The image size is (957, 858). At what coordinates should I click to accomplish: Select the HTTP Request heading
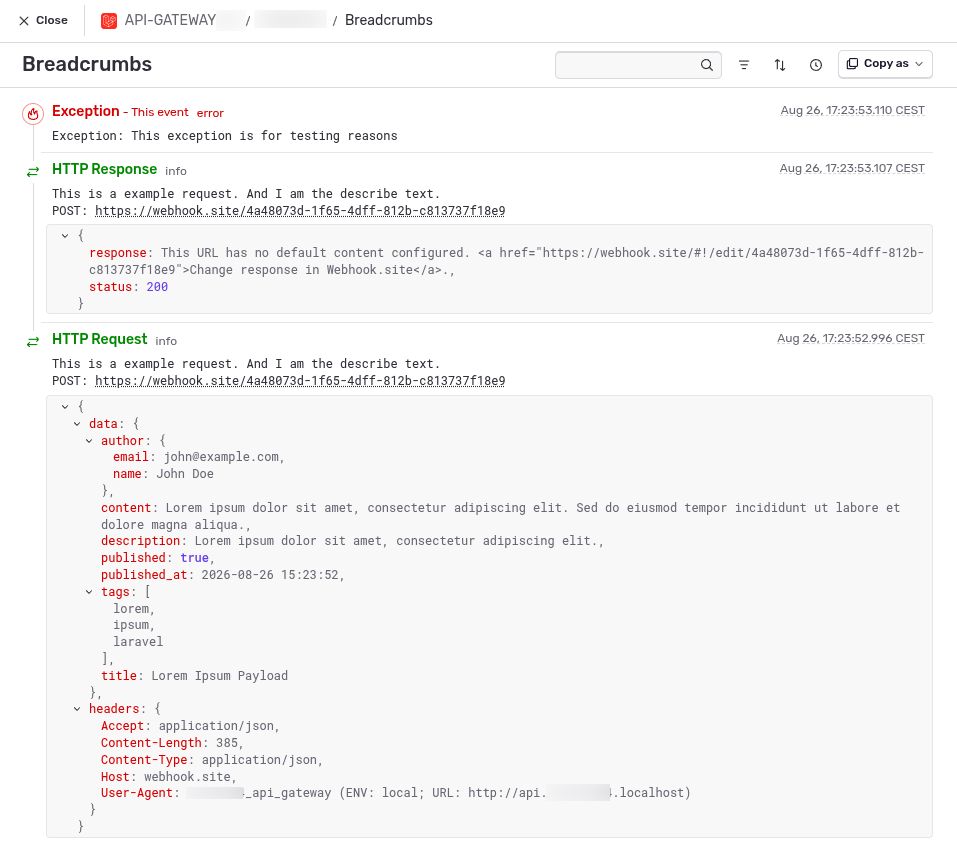coord(99,339)
